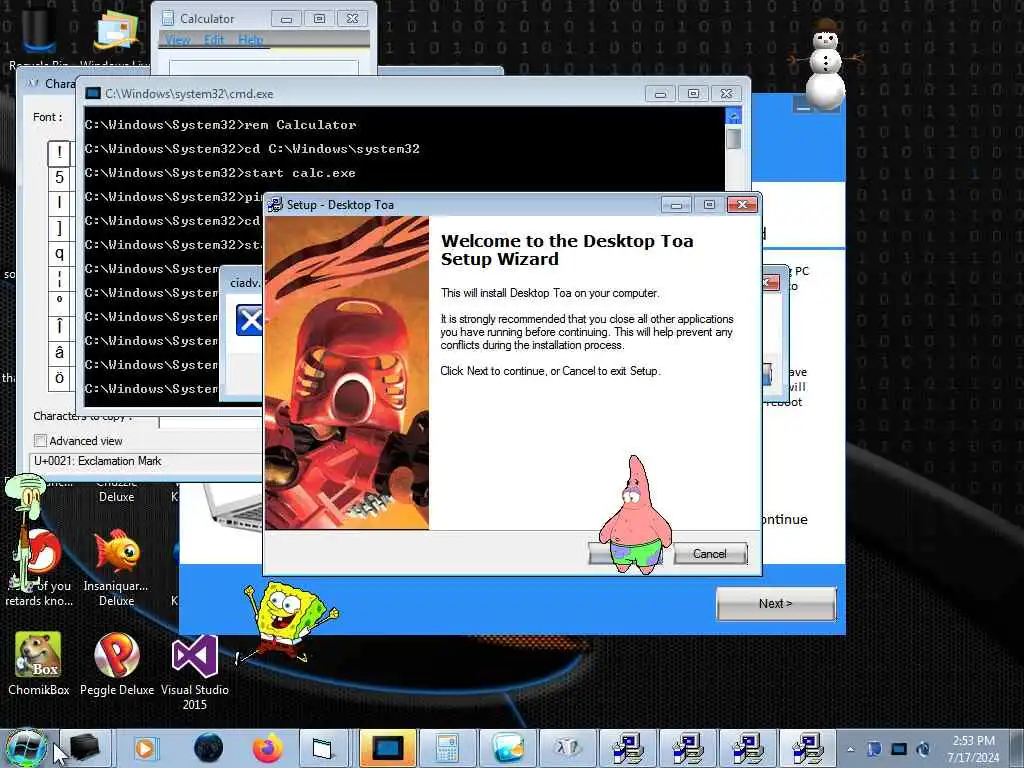Select the exclamation mark cell in Character Map
Image resolution: width=1024 pixels, height=768 pixels.
coord(59,153)
